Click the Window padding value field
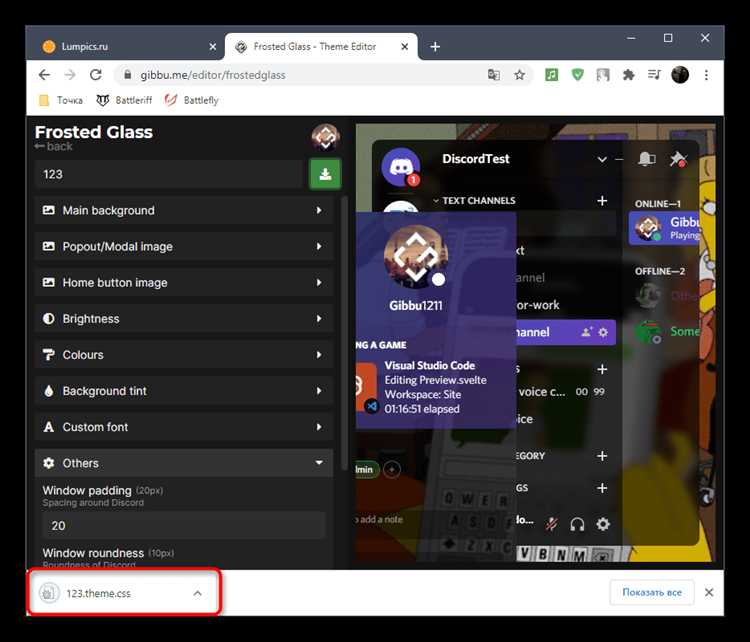The width and height of the screenshot is (750, 642). click(183, 525)
